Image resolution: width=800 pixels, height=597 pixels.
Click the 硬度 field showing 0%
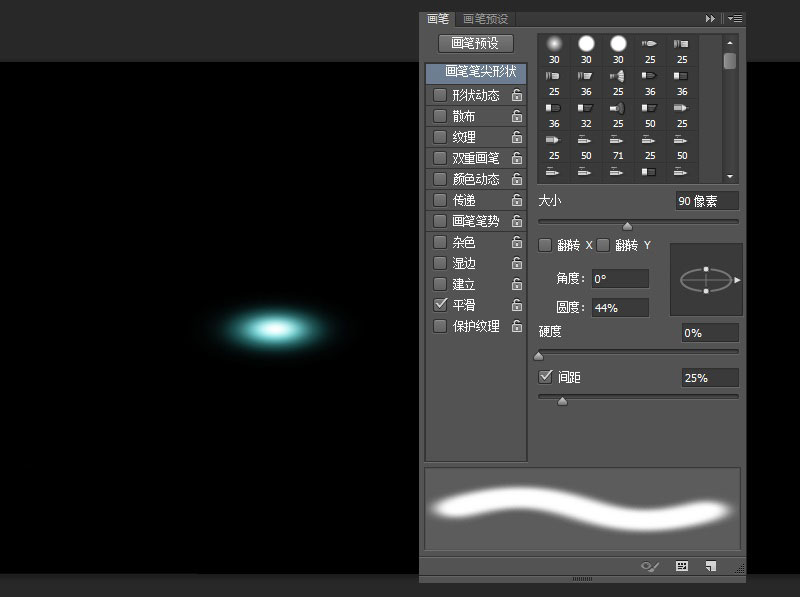click(x=710, y=333)
